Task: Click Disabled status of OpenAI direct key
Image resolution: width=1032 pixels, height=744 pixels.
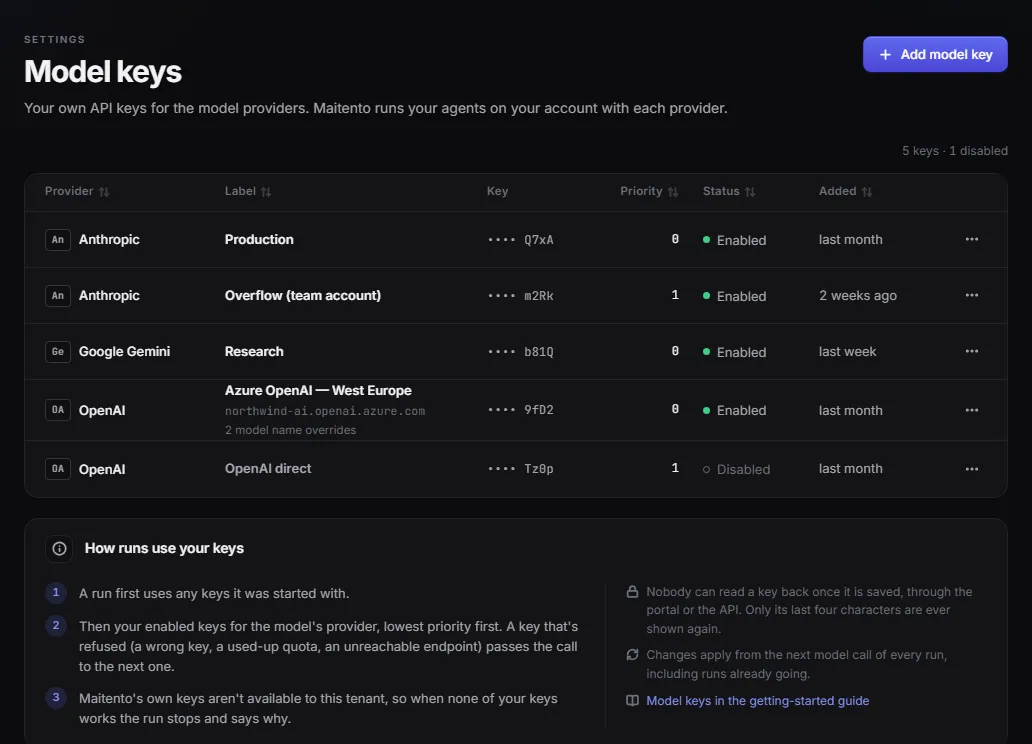Action: [736, 469]
